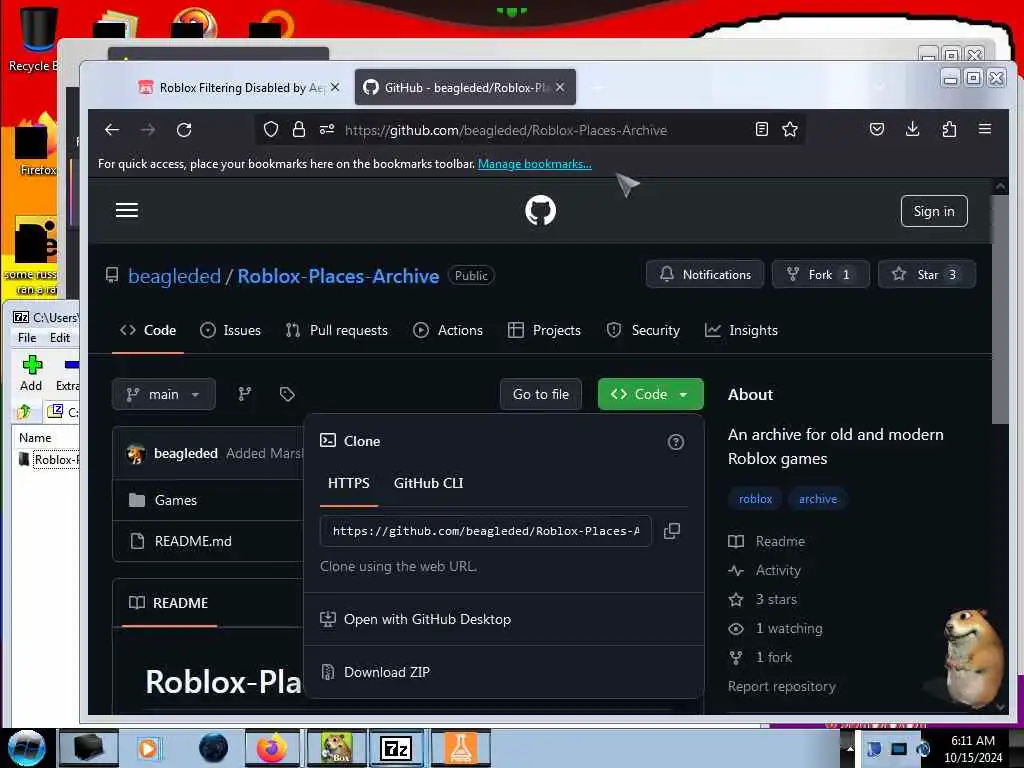The height and width of the screenshot is (768, 1024).
Task: Open media player taskbar icon
Action: click(x=148, y=748)
